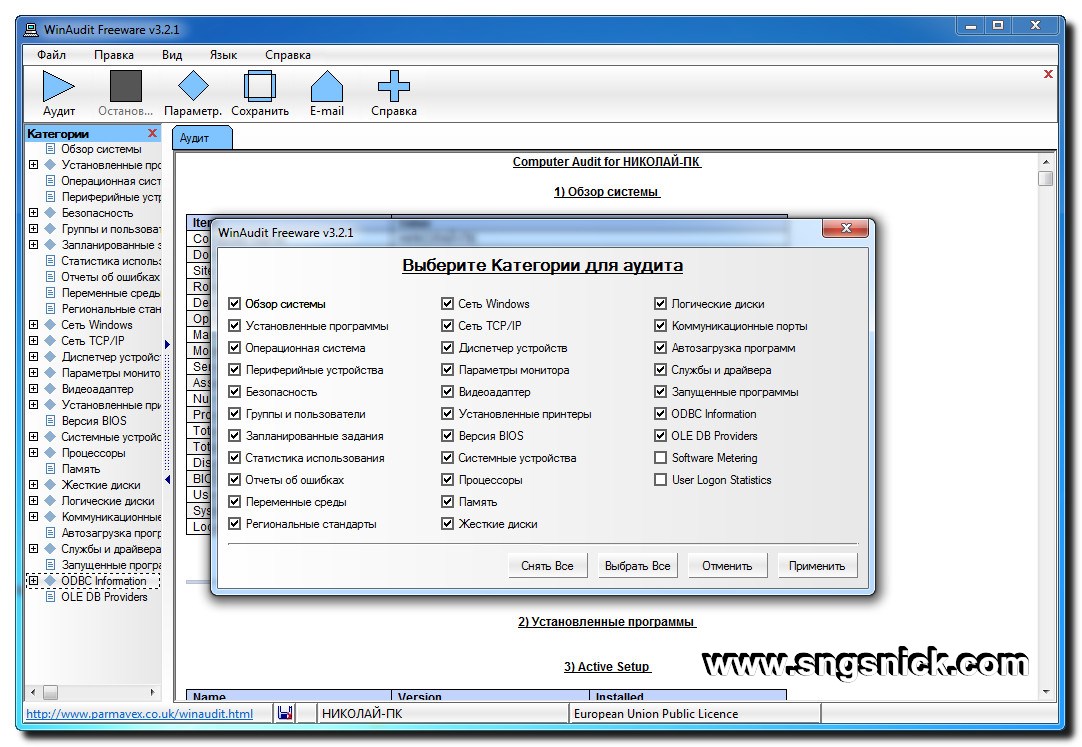
Task: Click the category tree horizontal scrollbar right arrow
Action: coord(153,692)
